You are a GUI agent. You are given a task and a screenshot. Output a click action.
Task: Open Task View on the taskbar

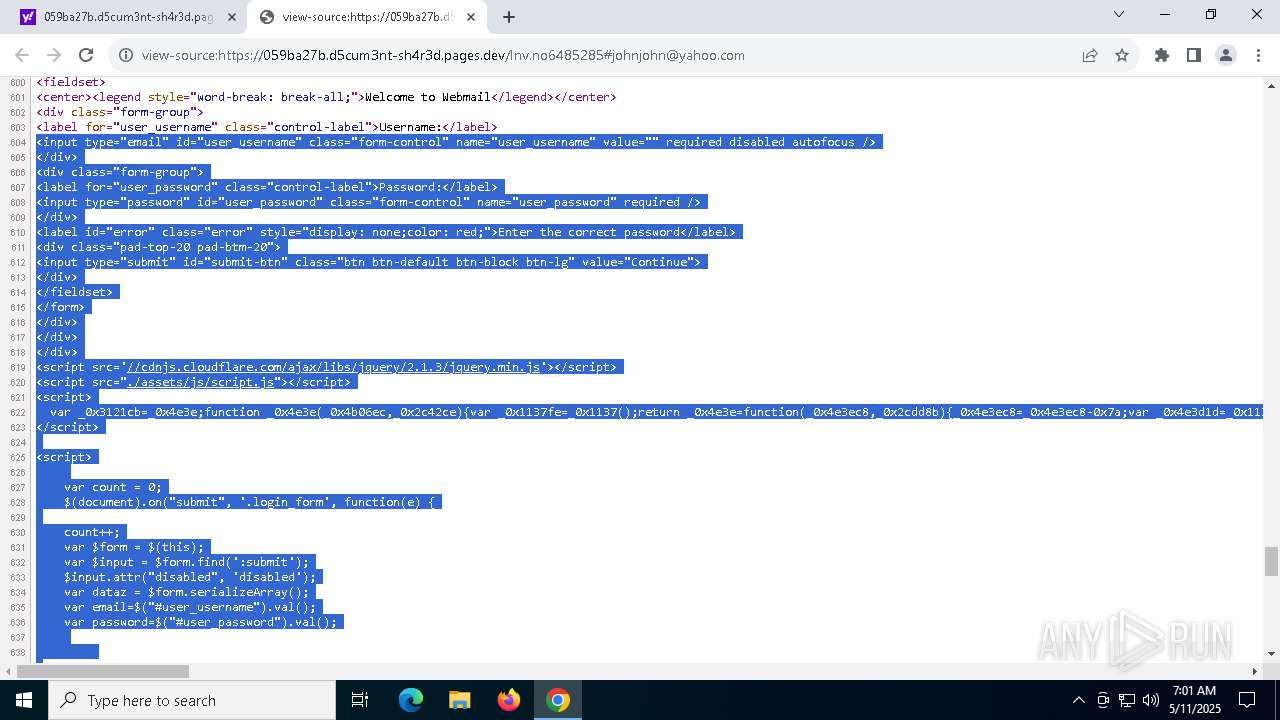pyautogui.click(x=360, y=700)
